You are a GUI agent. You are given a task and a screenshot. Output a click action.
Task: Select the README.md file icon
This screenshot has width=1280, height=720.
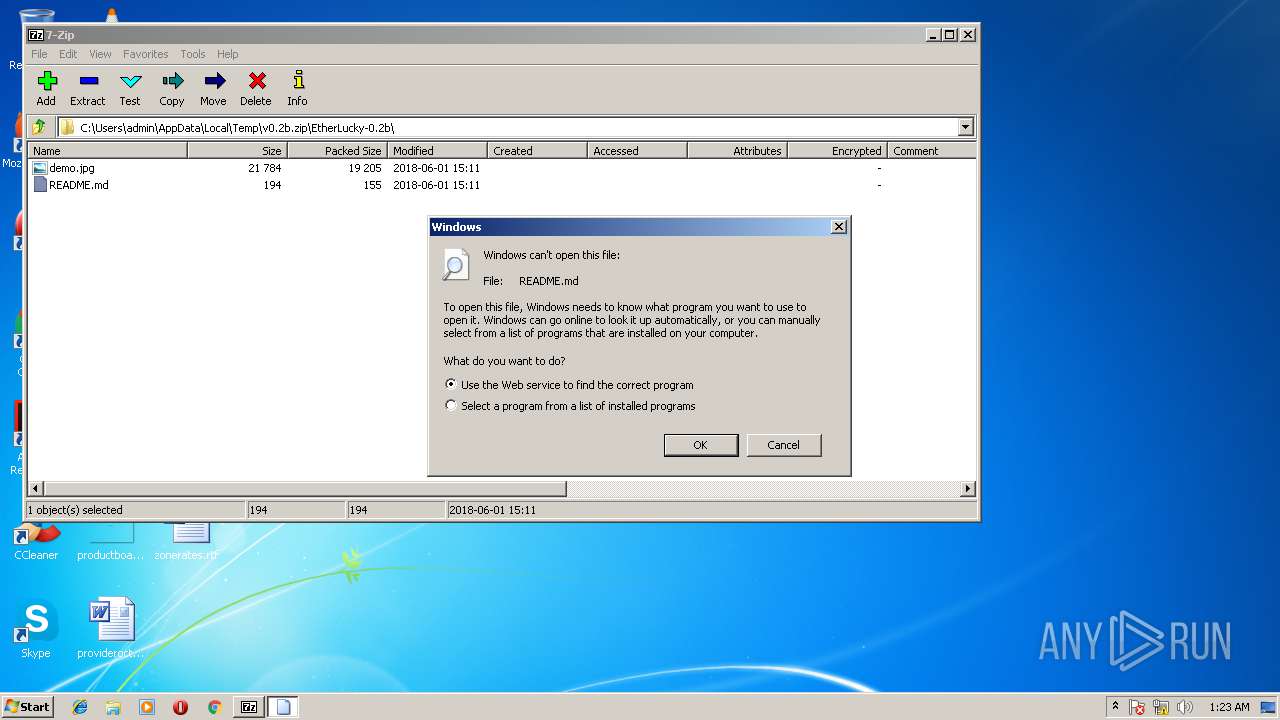point(40,185)
